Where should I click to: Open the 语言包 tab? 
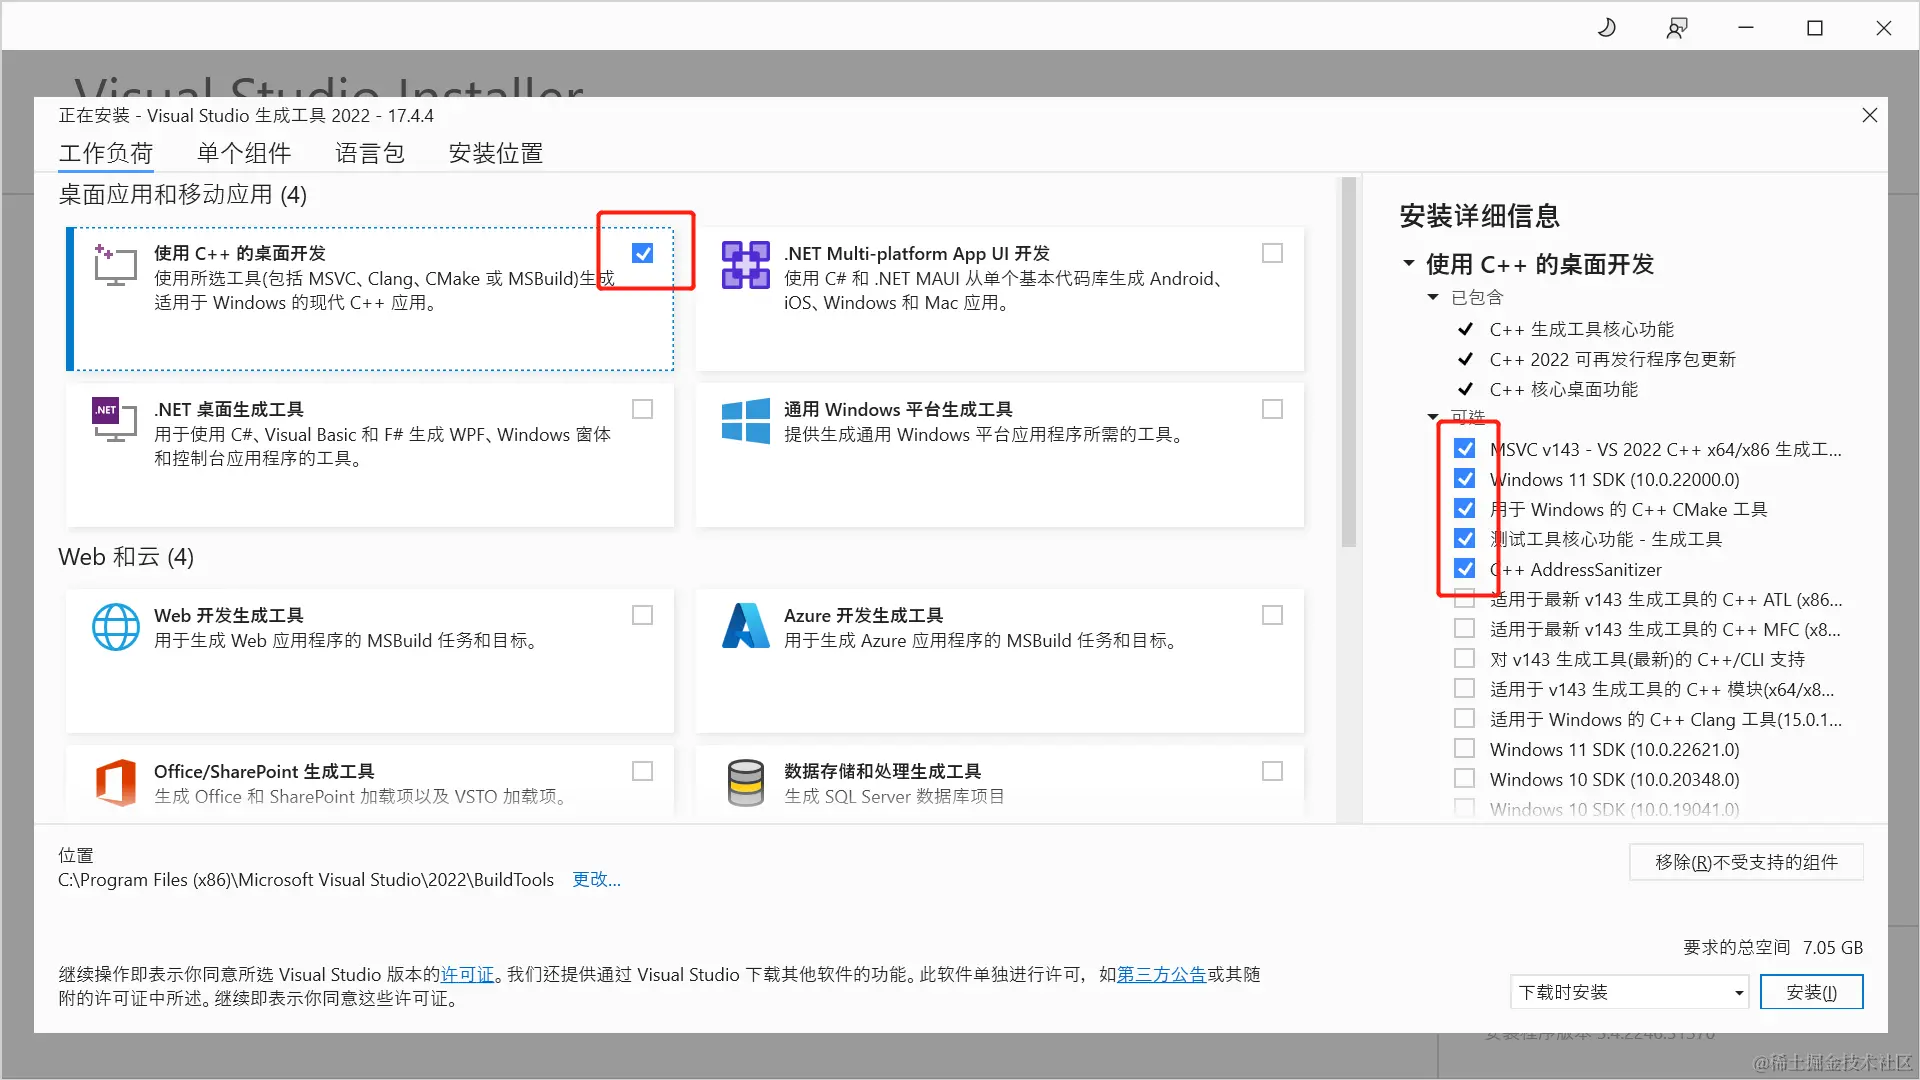(x=370, y=153)
